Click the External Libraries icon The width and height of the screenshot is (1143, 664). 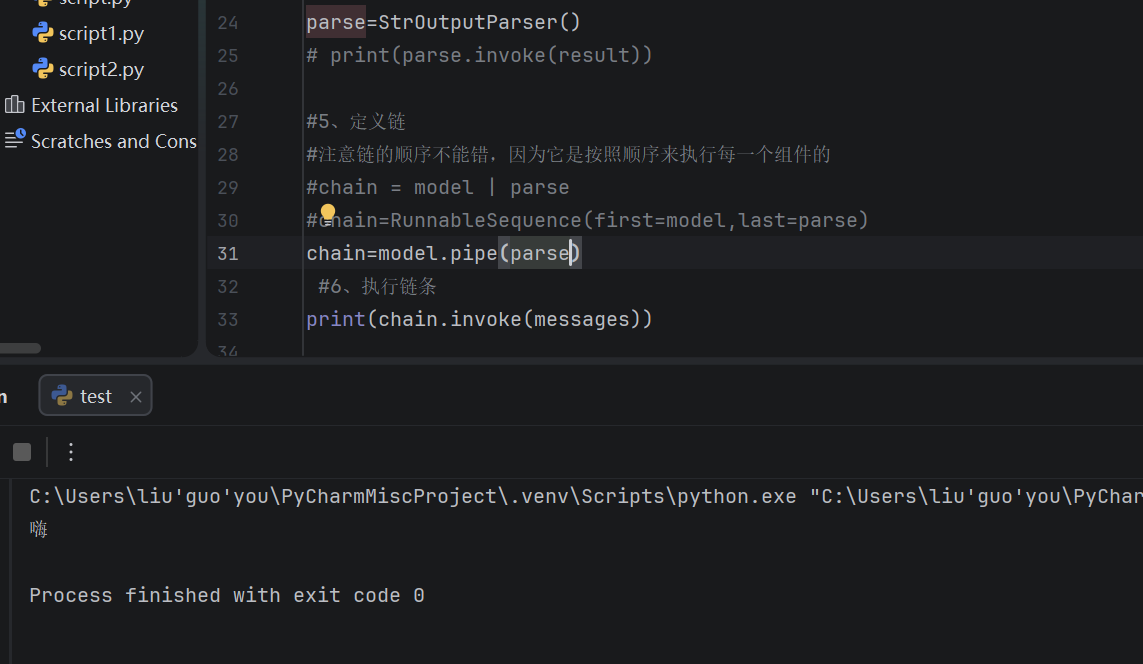[x=15, y=105]
